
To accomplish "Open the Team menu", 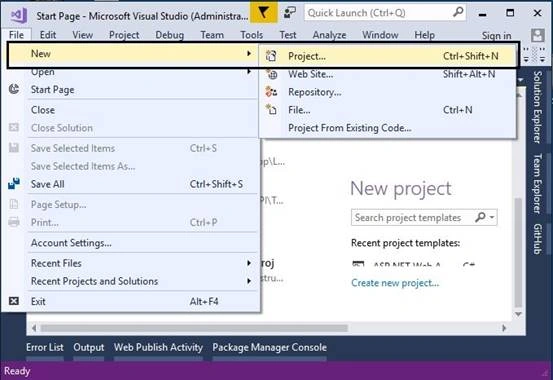I will tap(212, 35).
